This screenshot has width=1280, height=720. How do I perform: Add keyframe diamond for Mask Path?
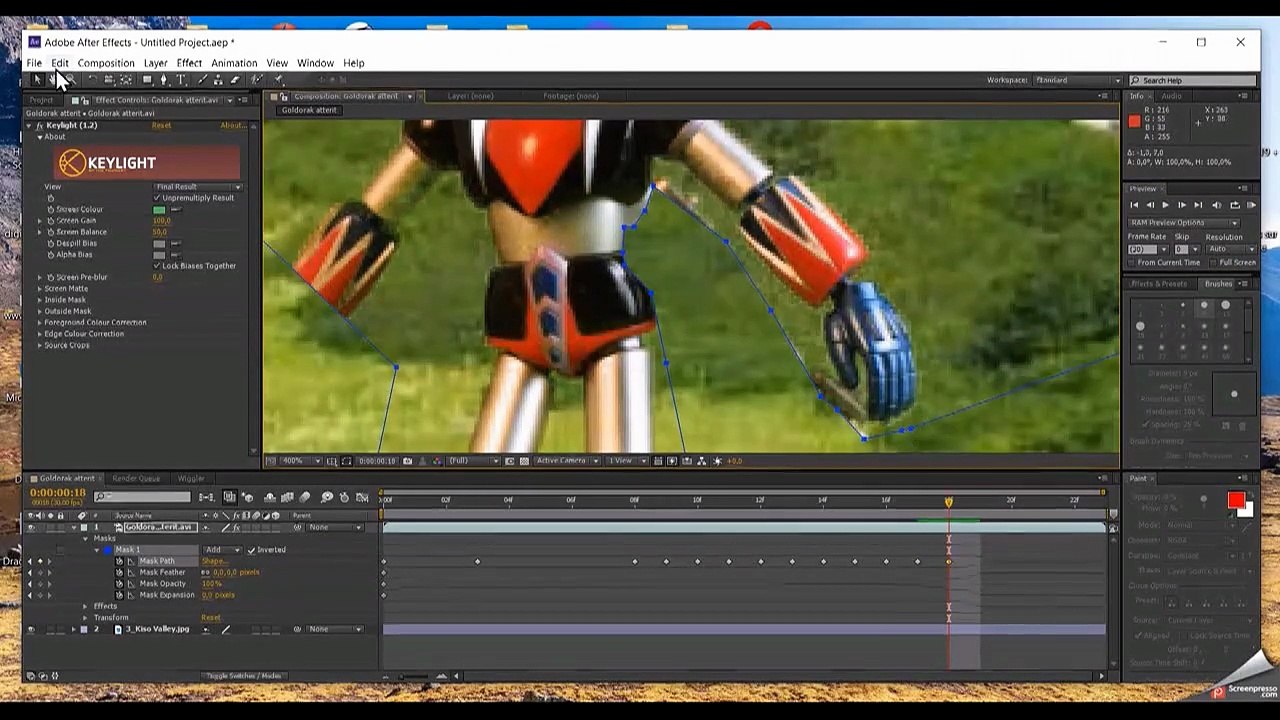pos(40,561)
